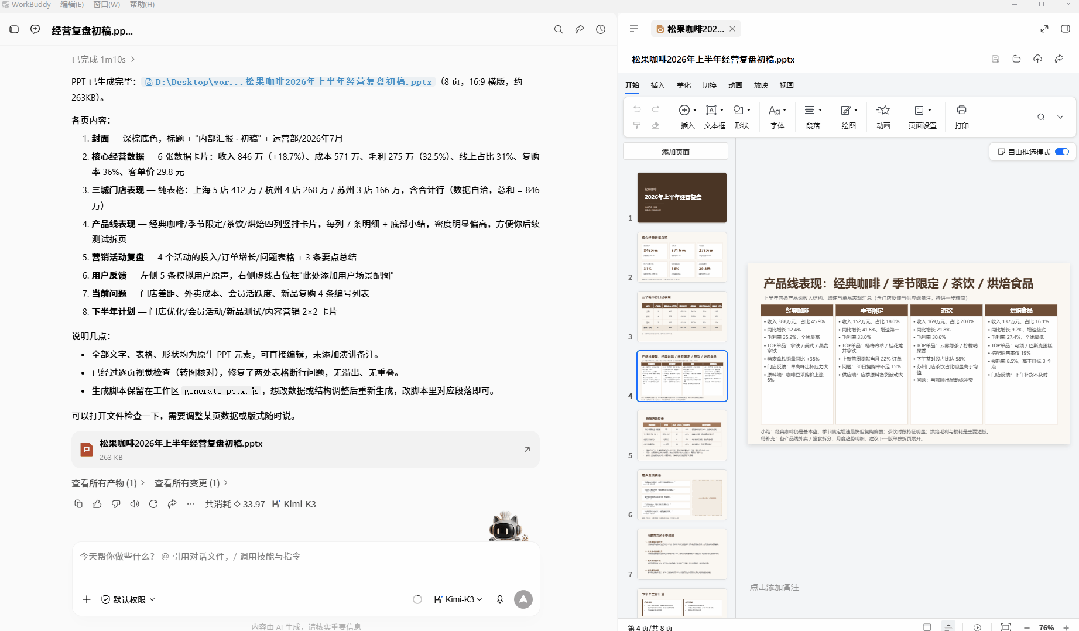Open Animation star tool
Viewport: 1079px width, 631px height.
[x=883, y=116]
